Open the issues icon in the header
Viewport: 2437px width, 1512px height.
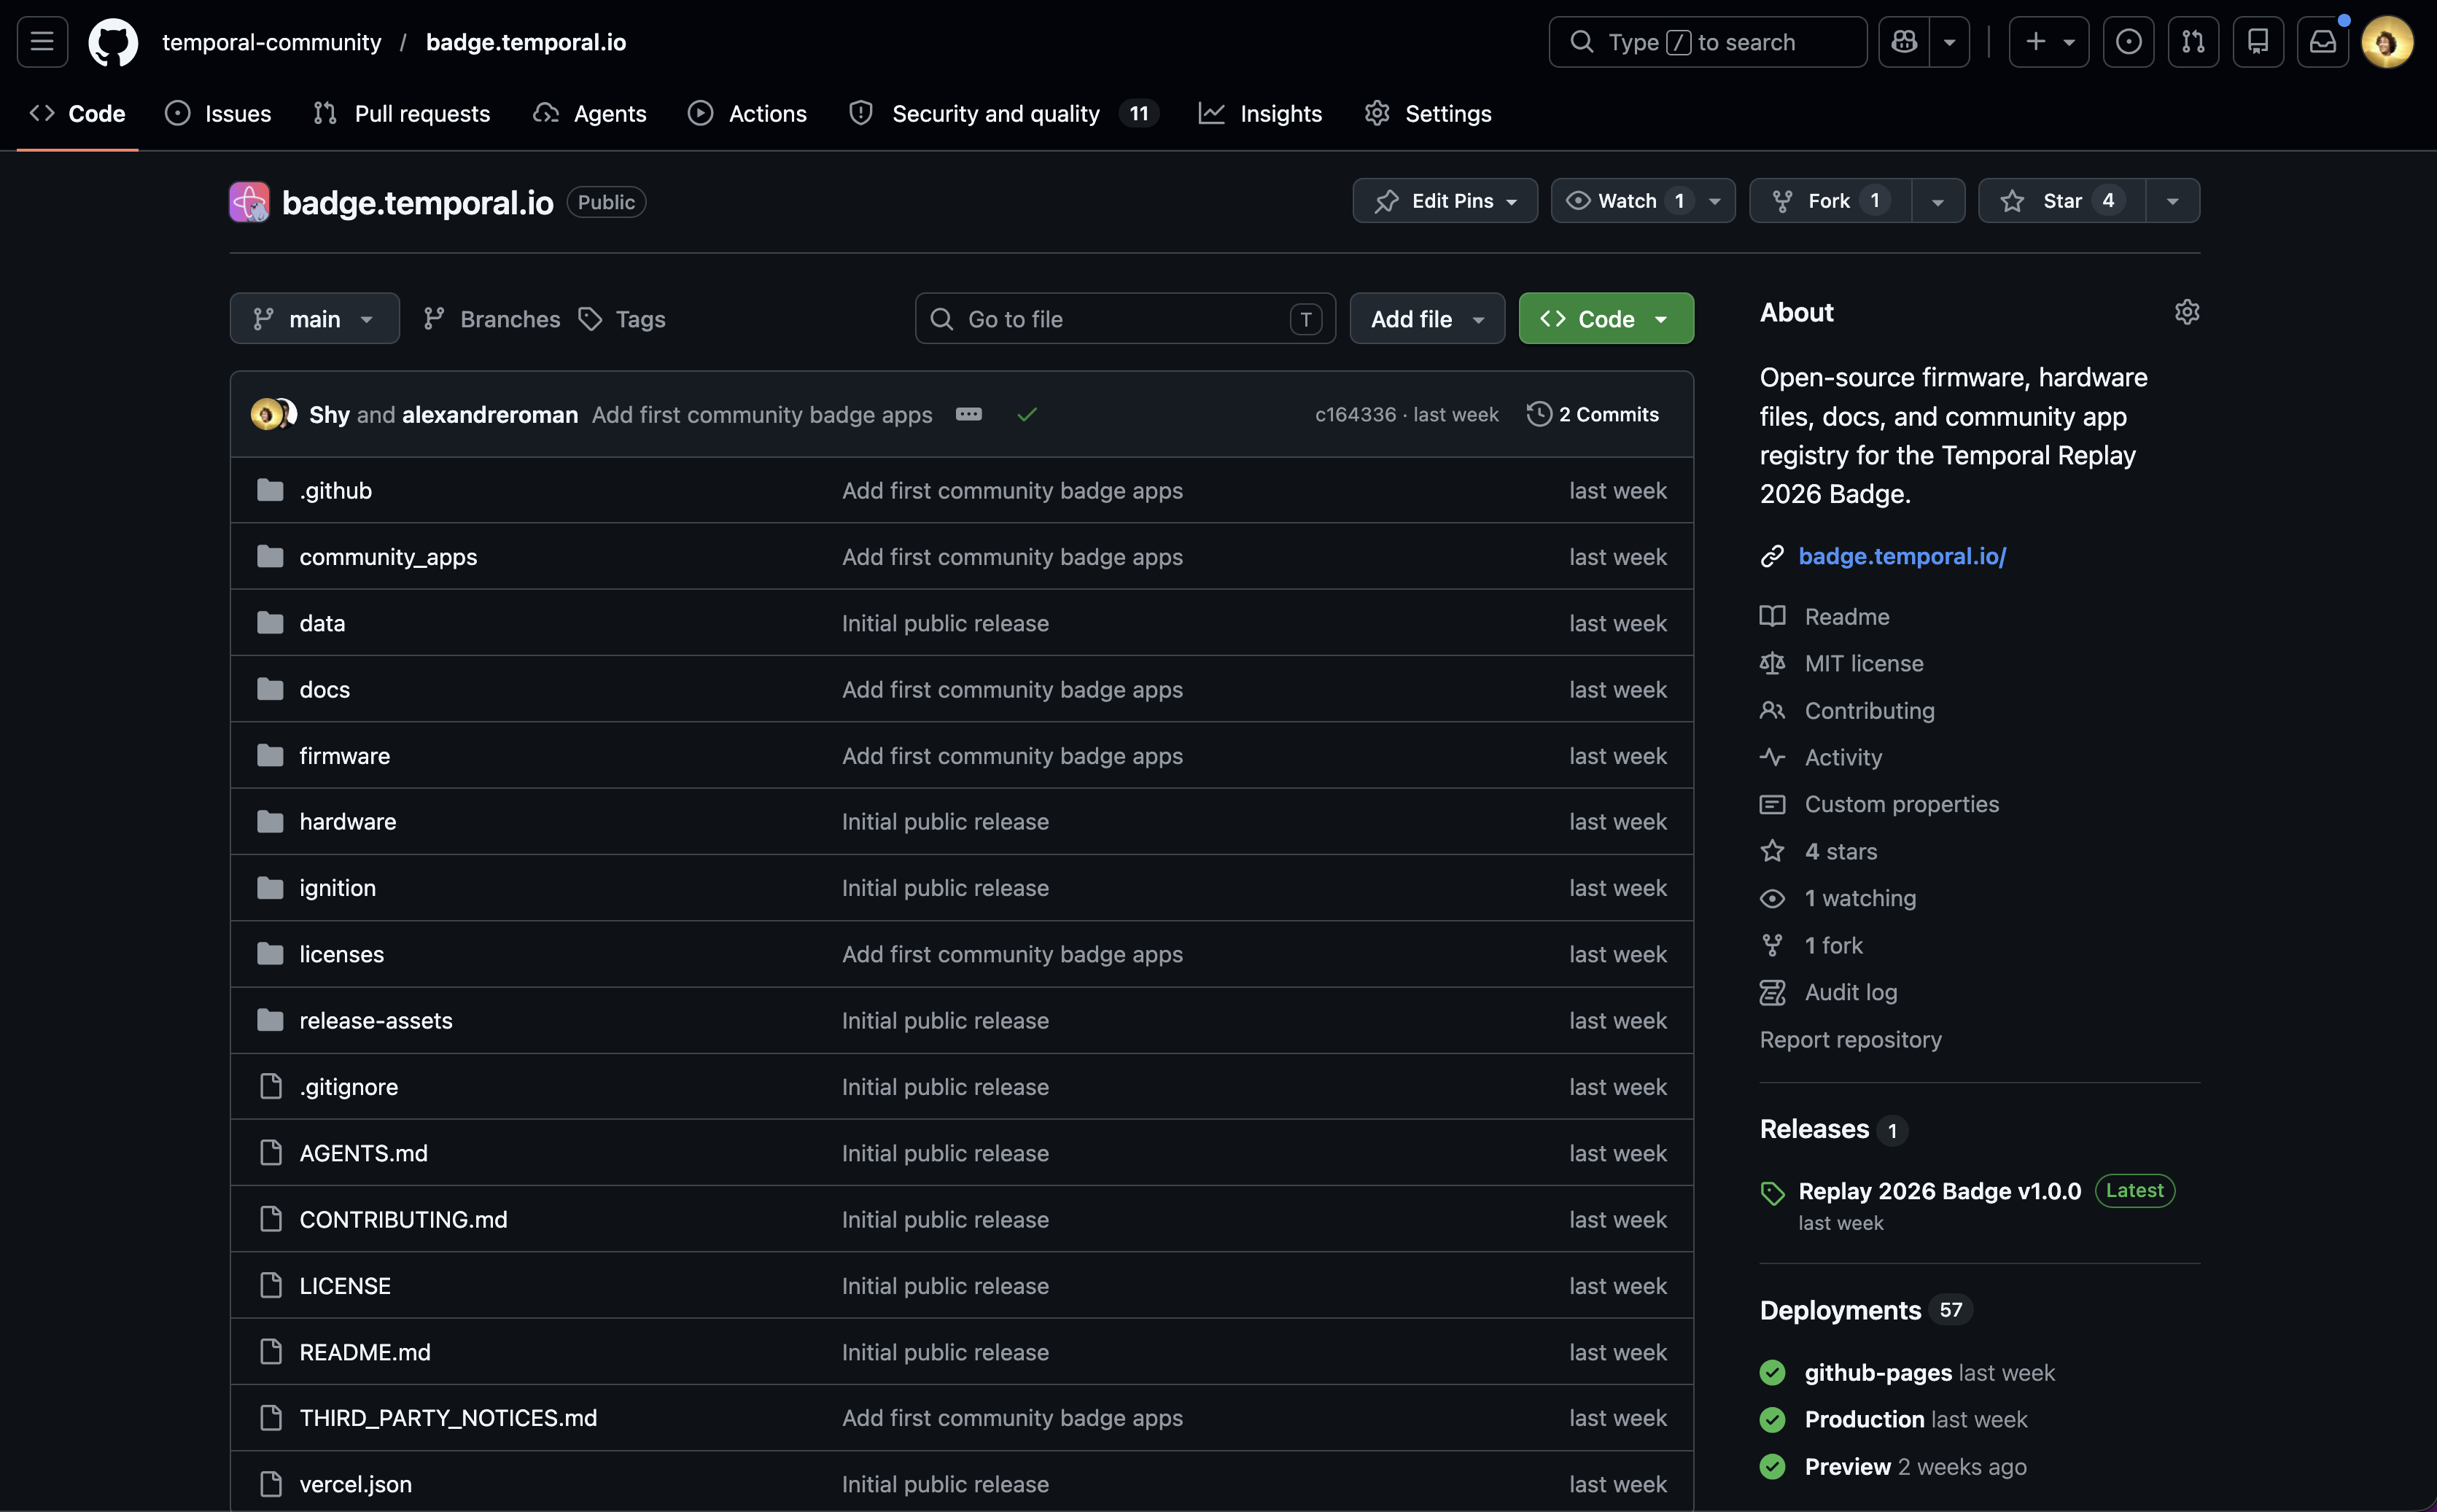pos(2129,42)
